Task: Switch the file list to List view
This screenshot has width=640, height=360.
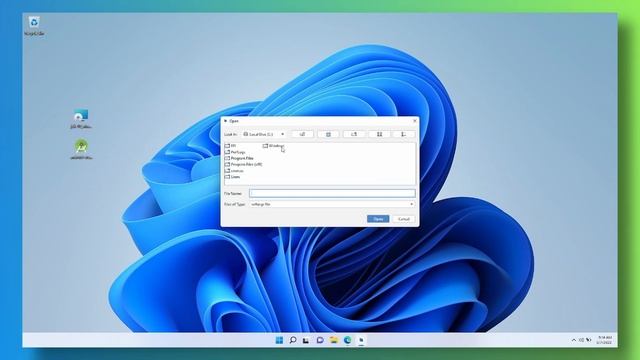Action: pyautogui.click(x=379, y=134)
